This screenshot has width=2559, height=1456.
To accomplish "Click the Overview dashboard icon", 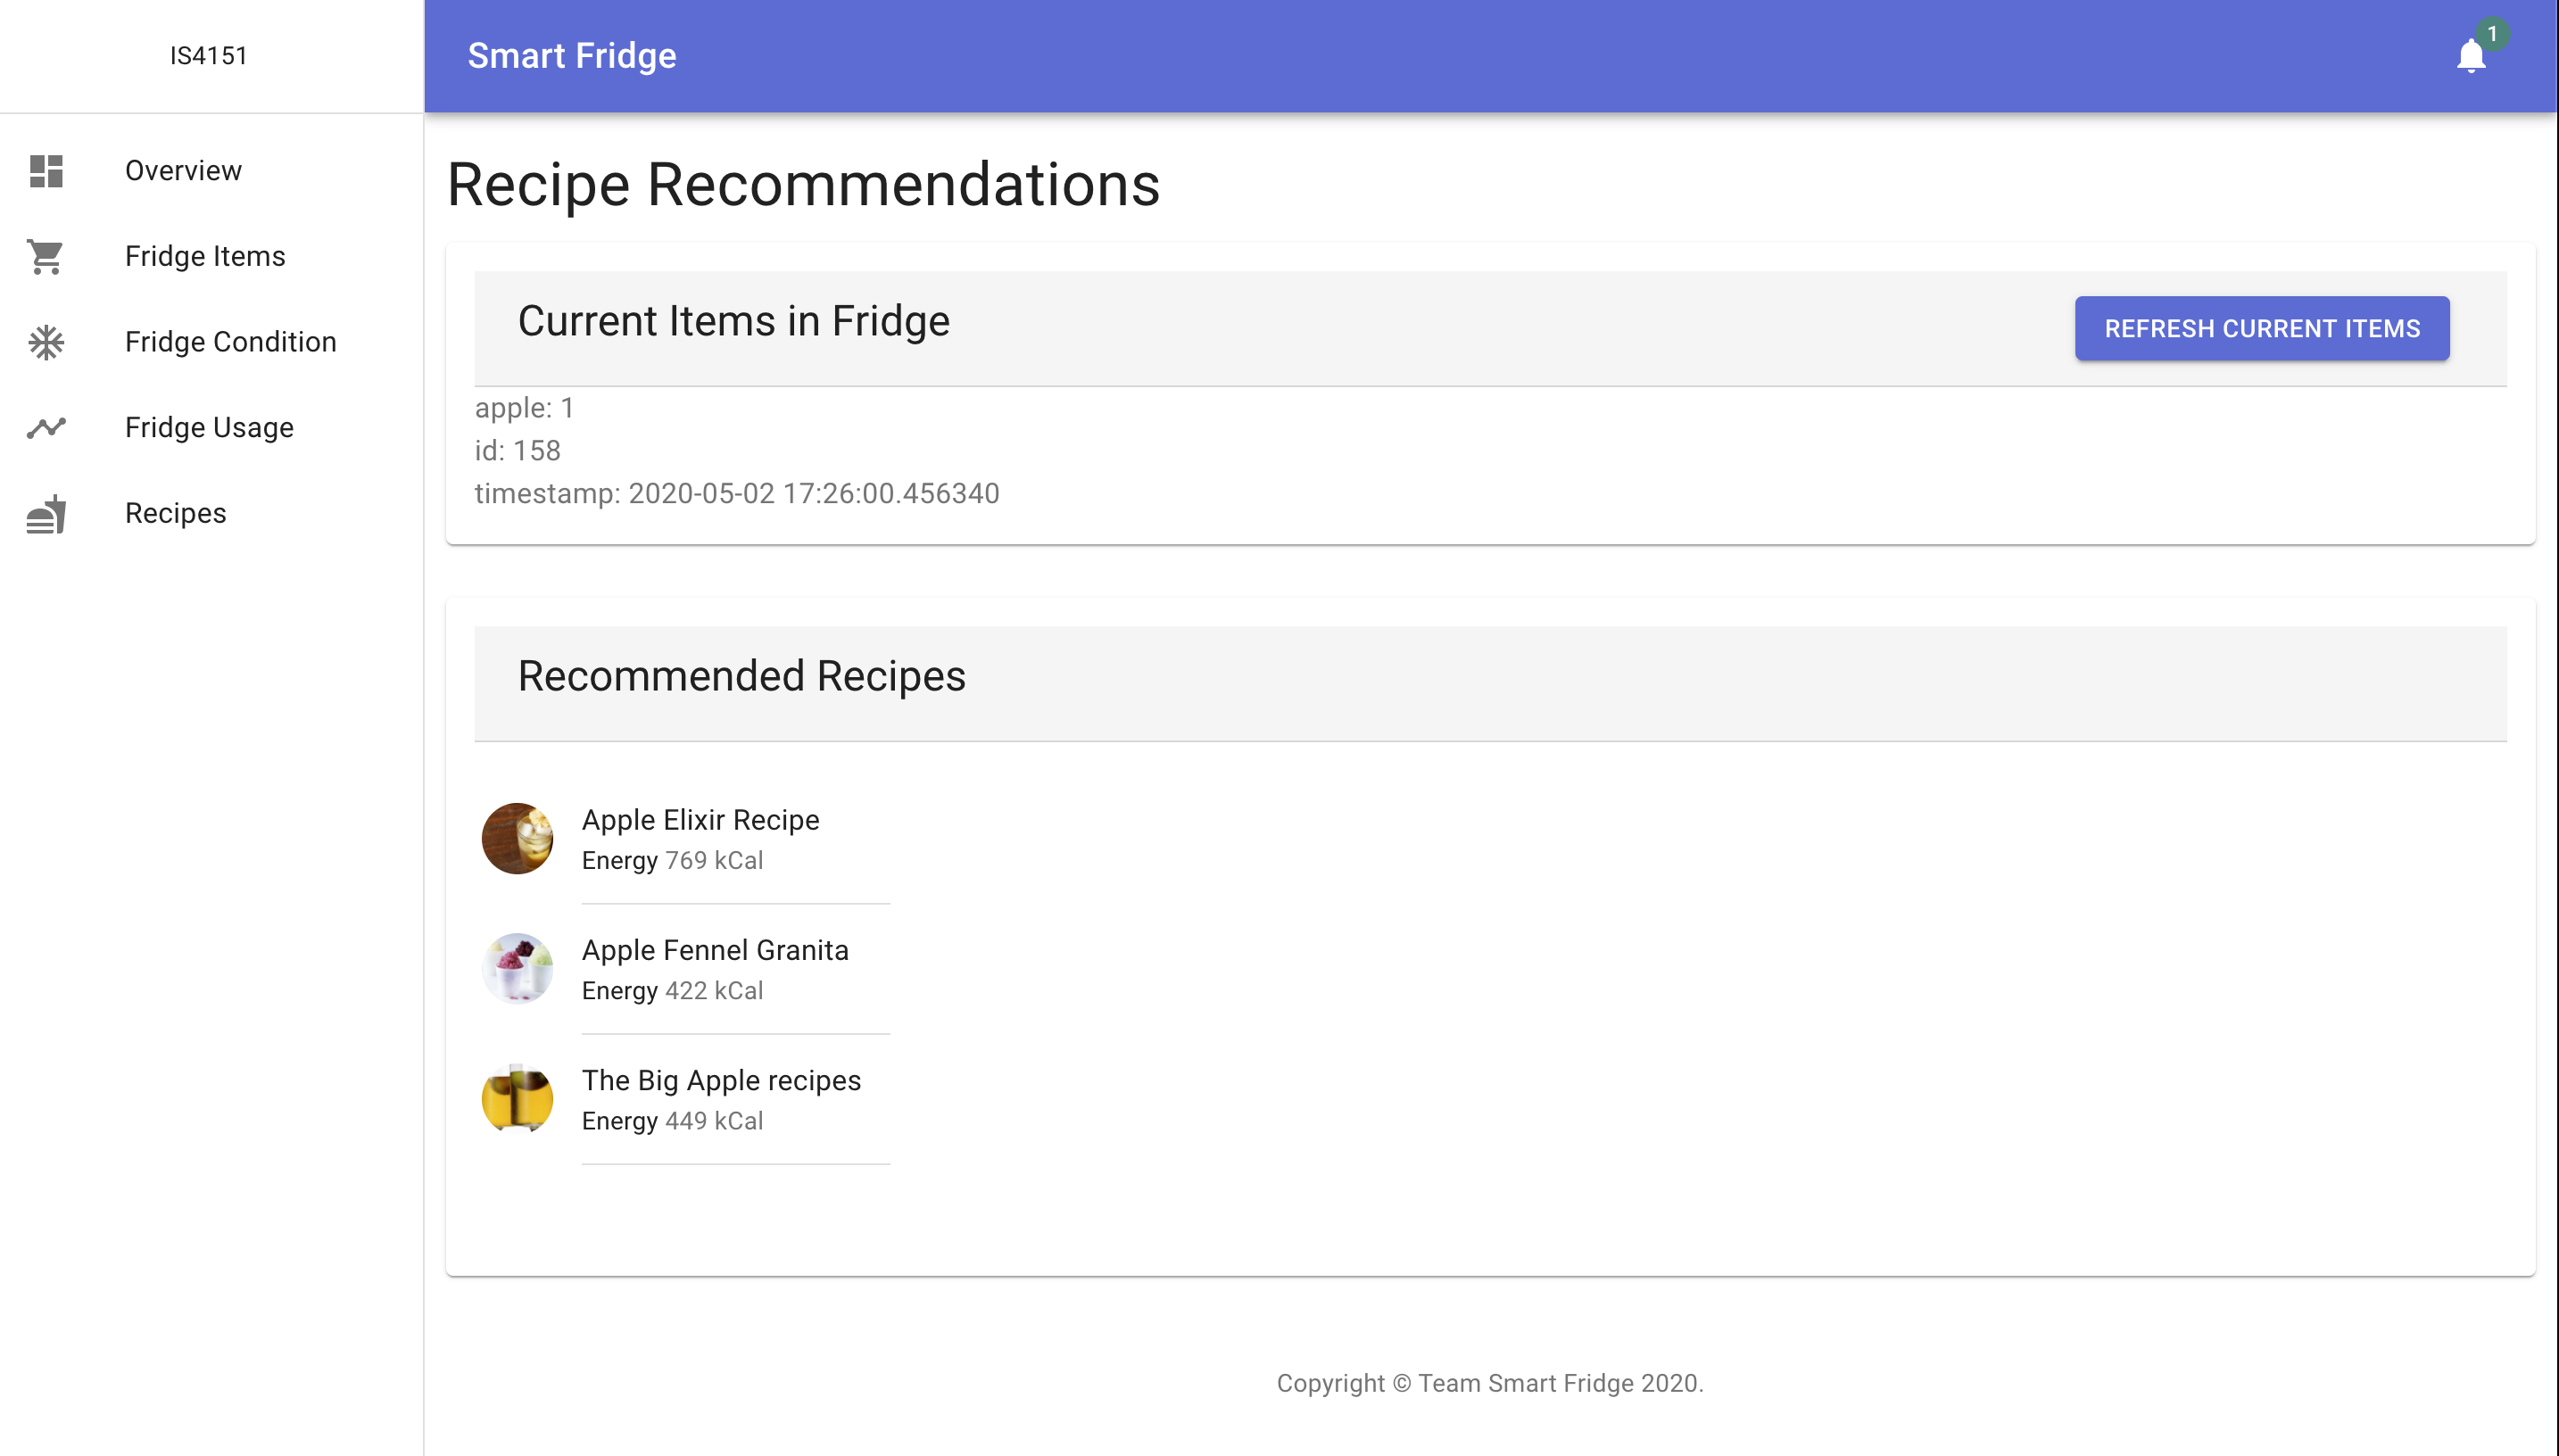I will pos(46,171).
